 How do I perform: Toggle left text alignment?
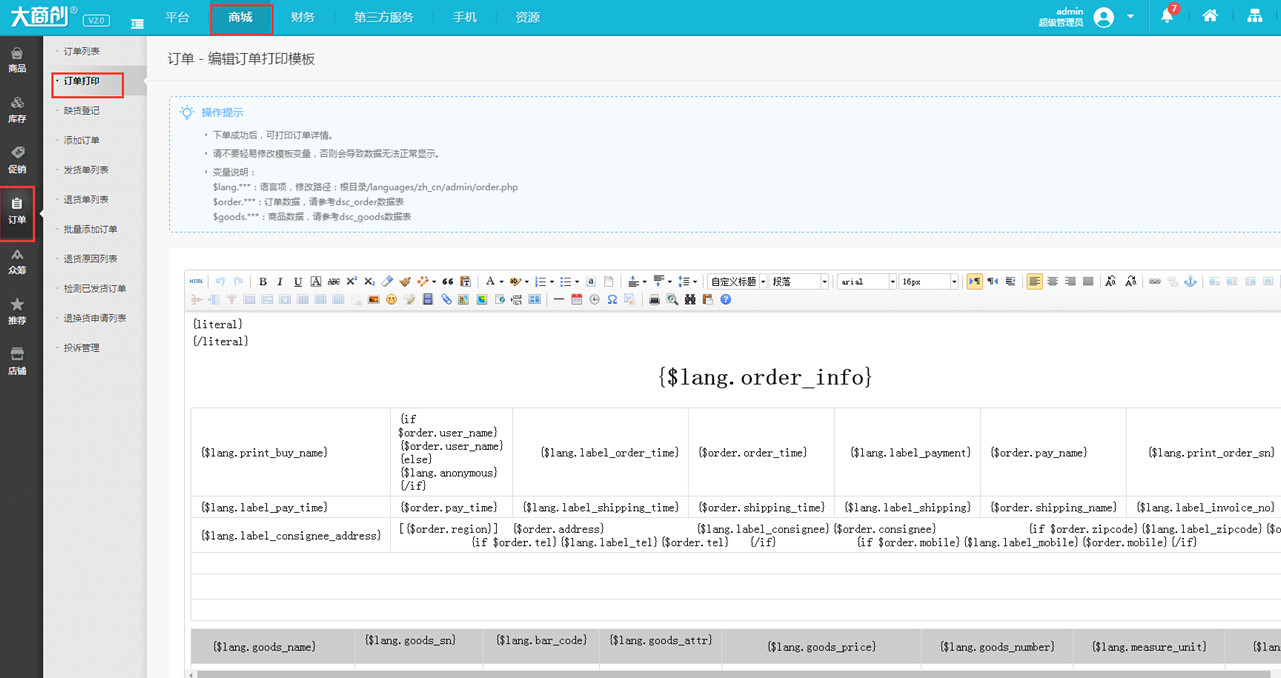click(x=1035, y=282)
